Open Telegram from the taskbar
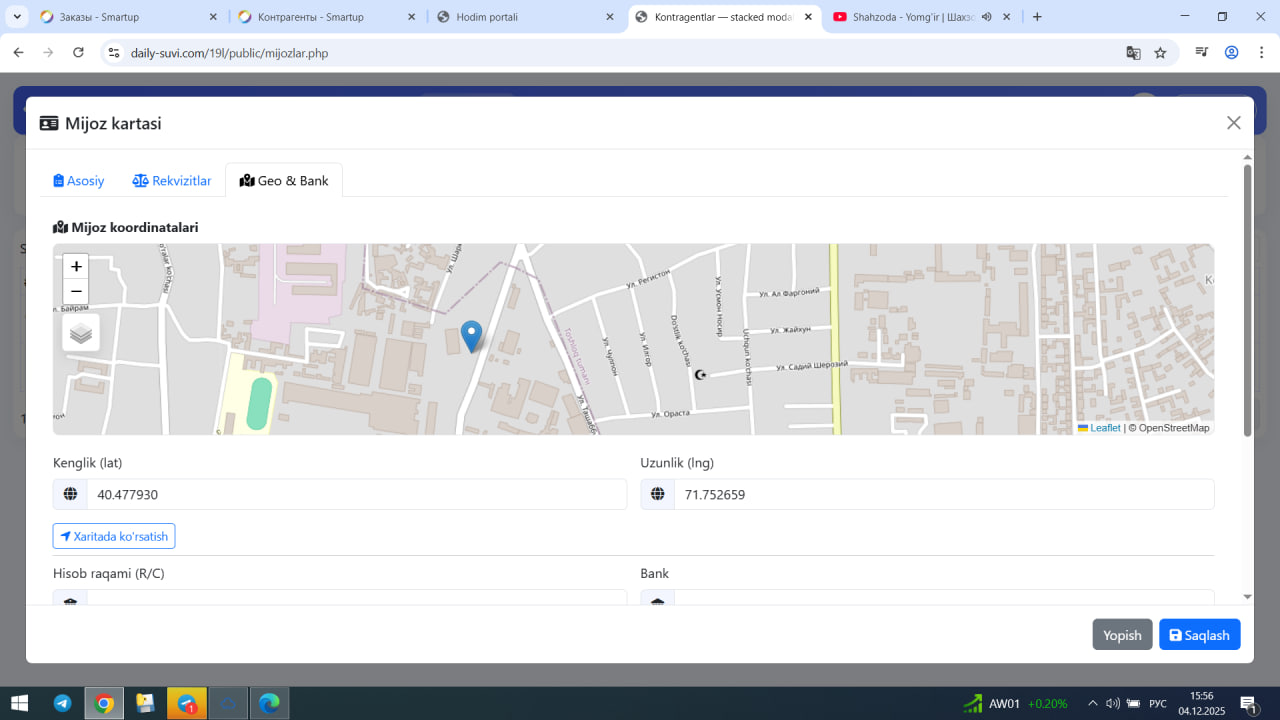The image size is (1280, 720). [x=62, y=703]
